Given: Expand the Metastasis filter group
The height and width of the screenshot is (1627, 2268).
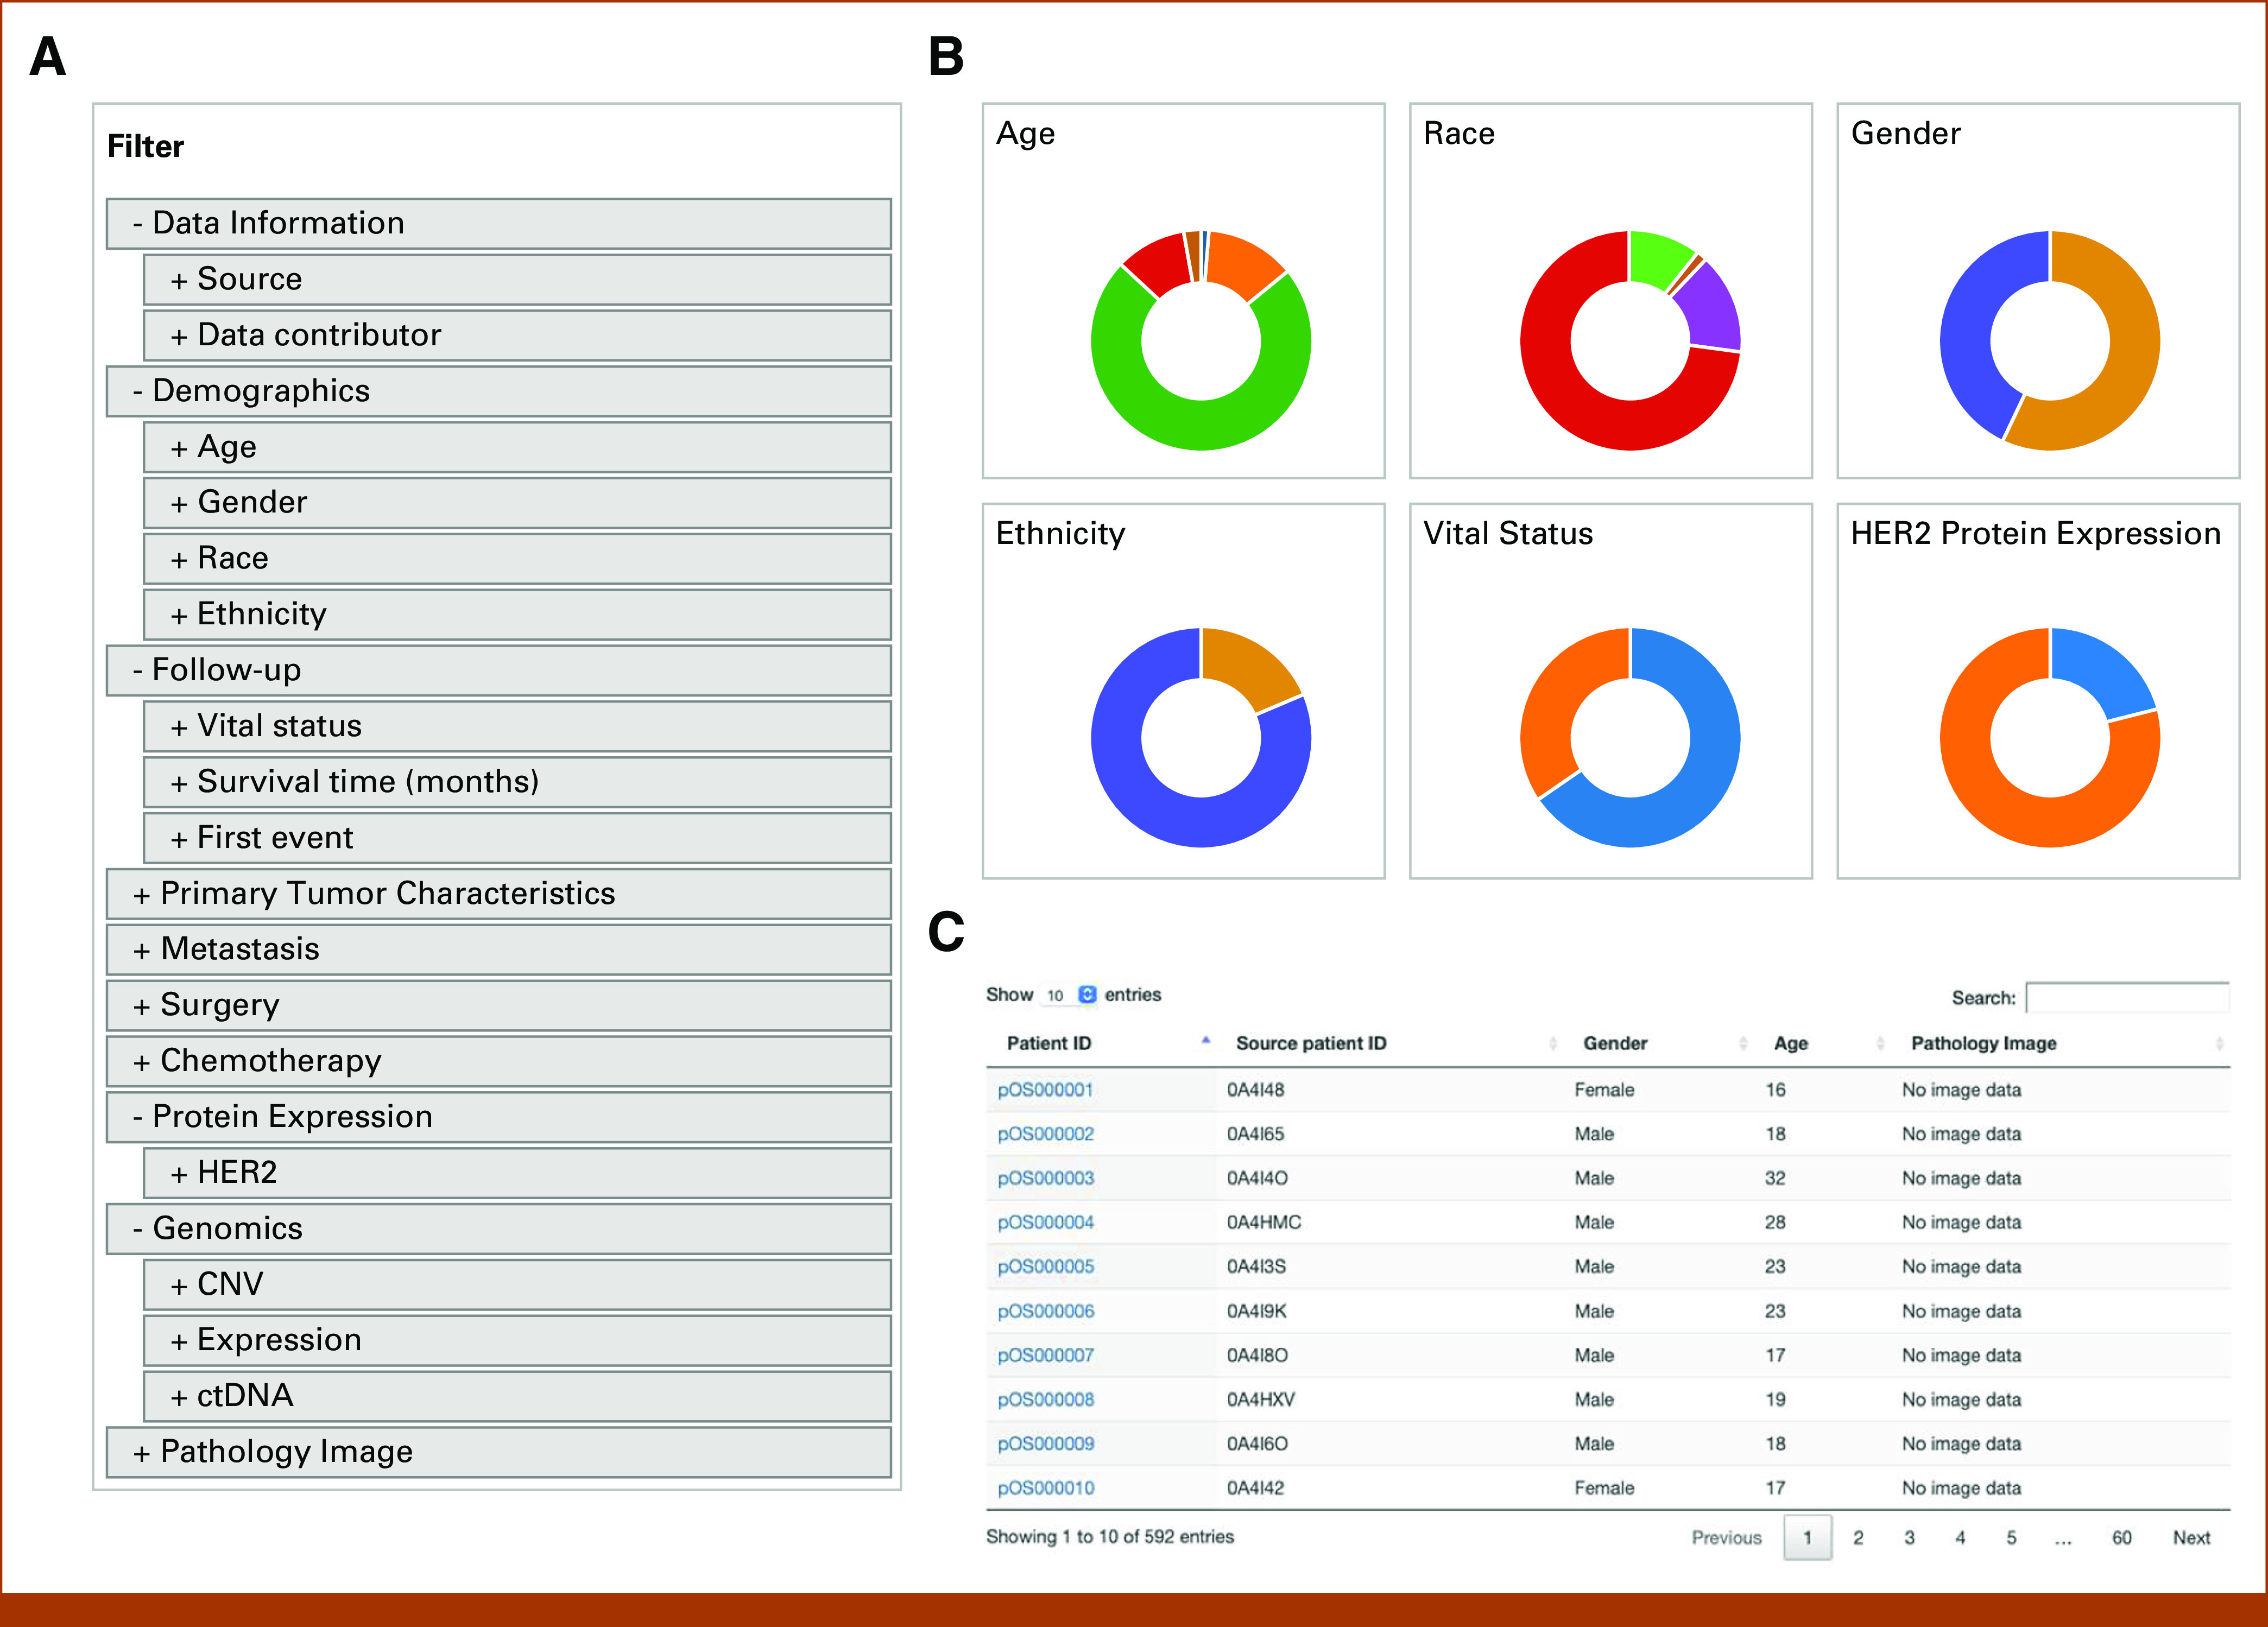Looking at the screenshot, I should tap(498, 949).
